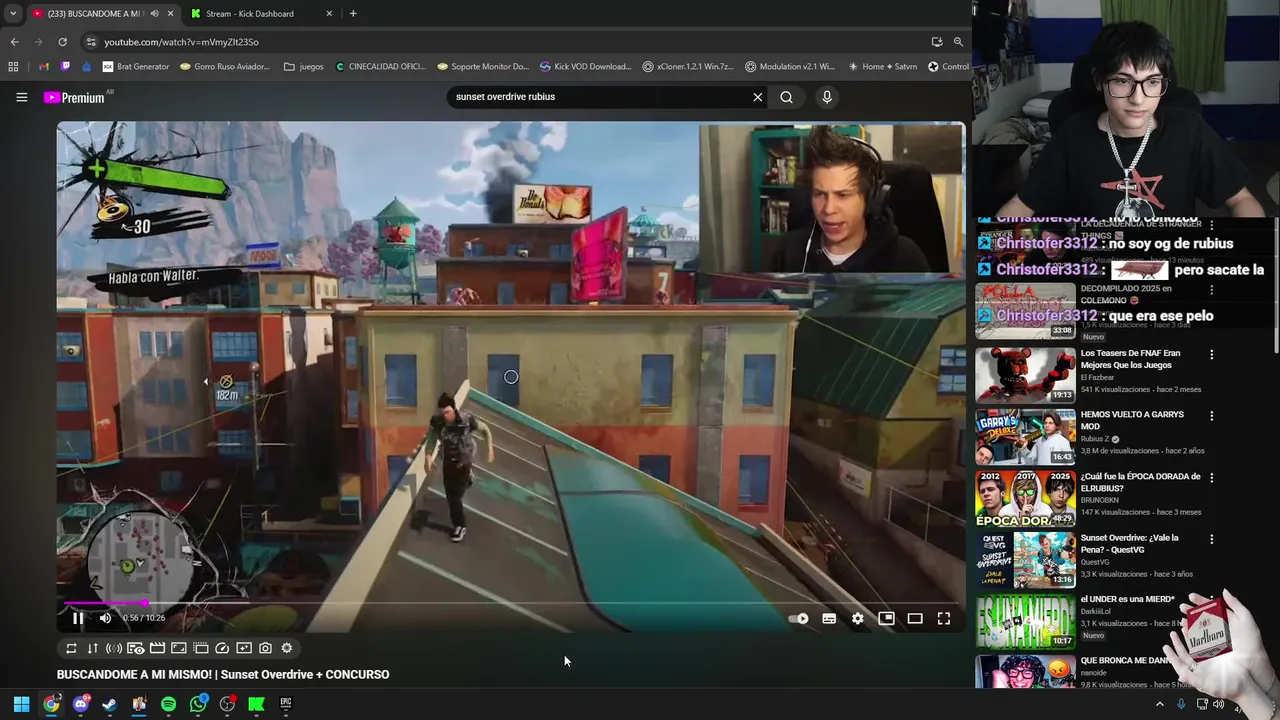This screenshot has width=1280, height=720.
Task: Click the loop icon in the extension toolbar
Action: pos(71,648)
